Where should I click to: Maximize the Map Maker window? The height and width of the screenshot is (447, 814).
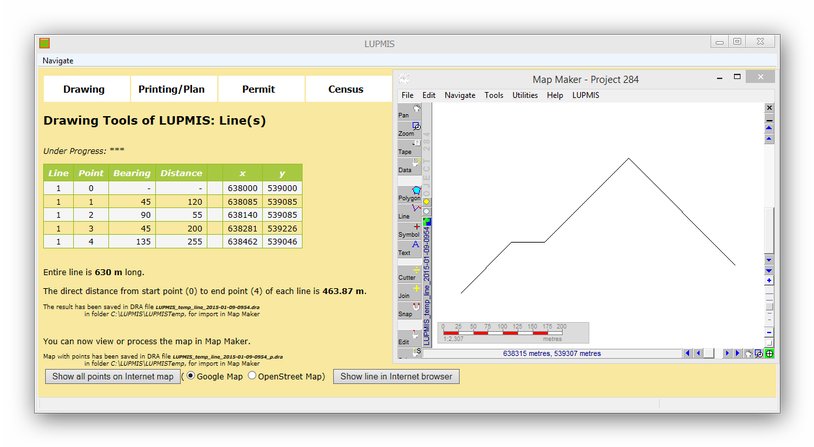point(737,77)
